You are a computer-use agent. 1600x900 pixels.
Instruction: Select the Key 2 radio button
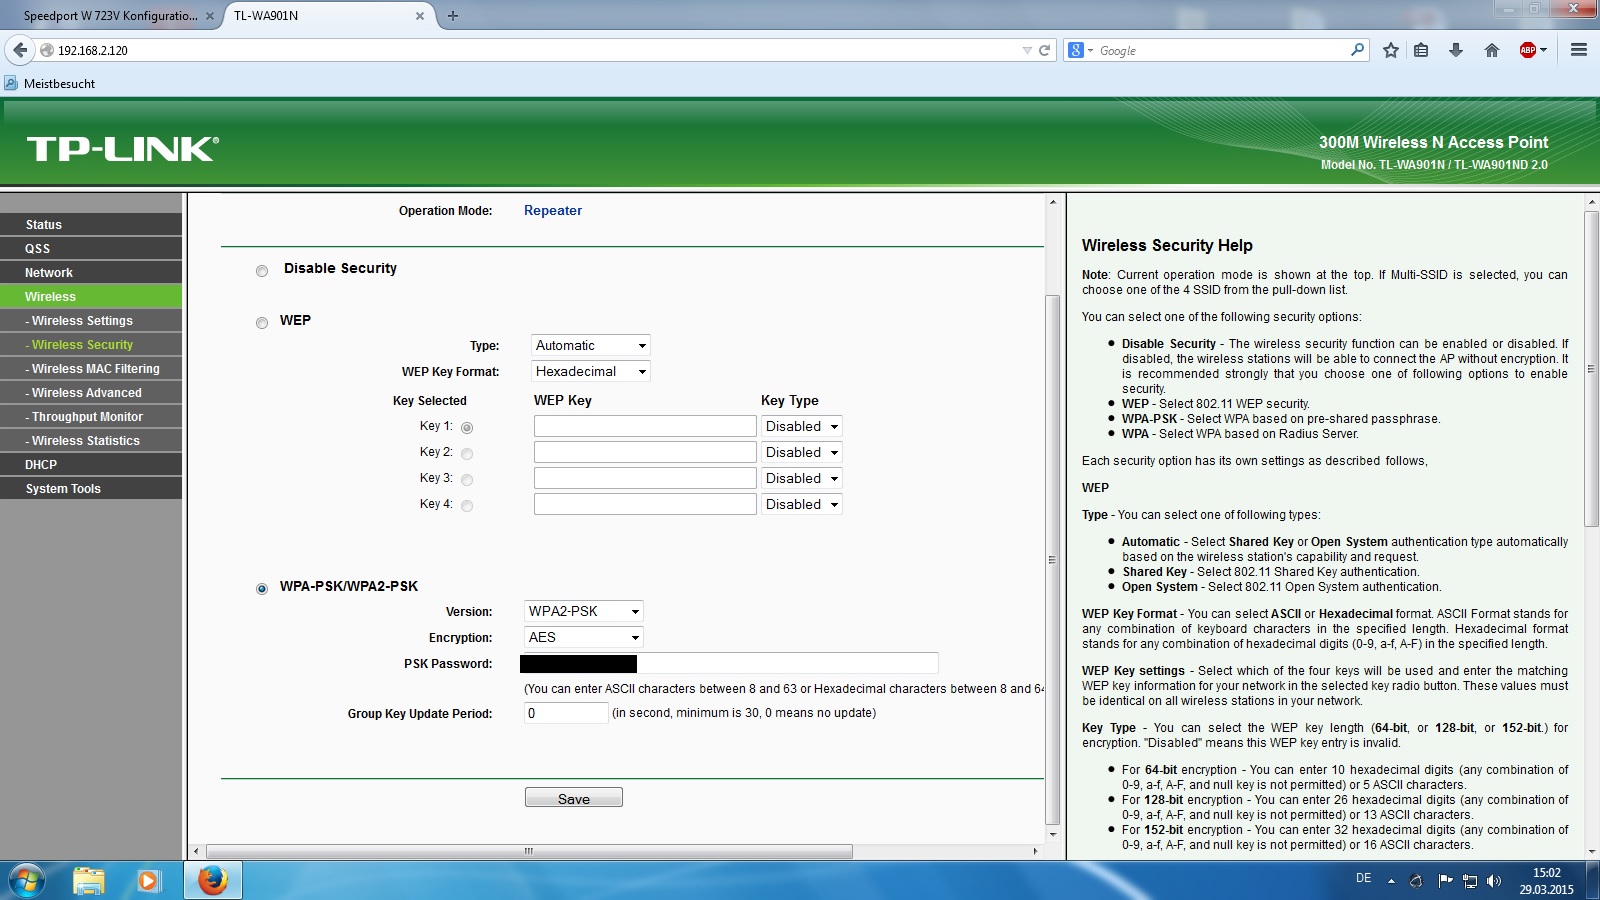click(x=467, y=454)
